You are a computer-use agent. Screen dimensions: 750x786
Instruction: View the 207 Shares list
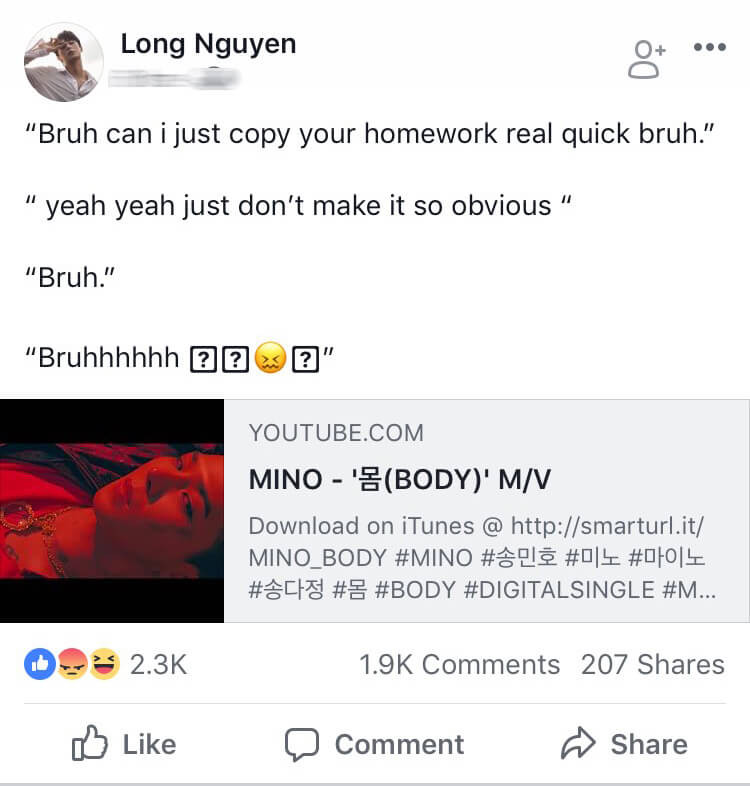click(x=653, y=665)
